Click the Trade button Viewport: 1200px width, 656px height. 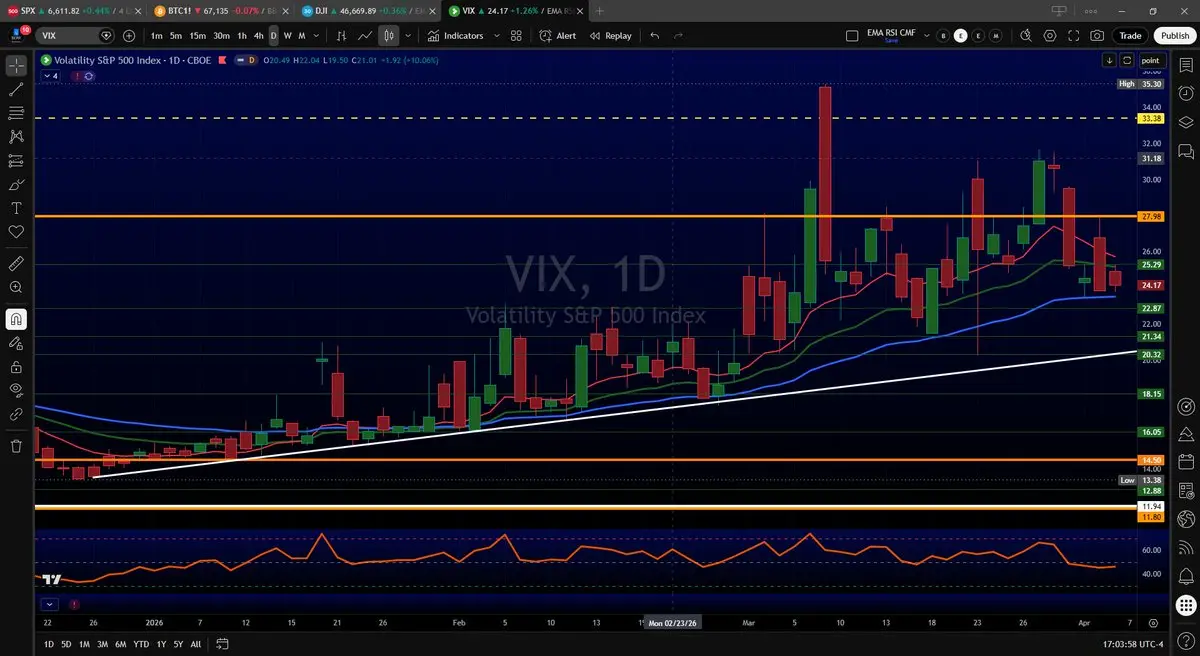1130,35
